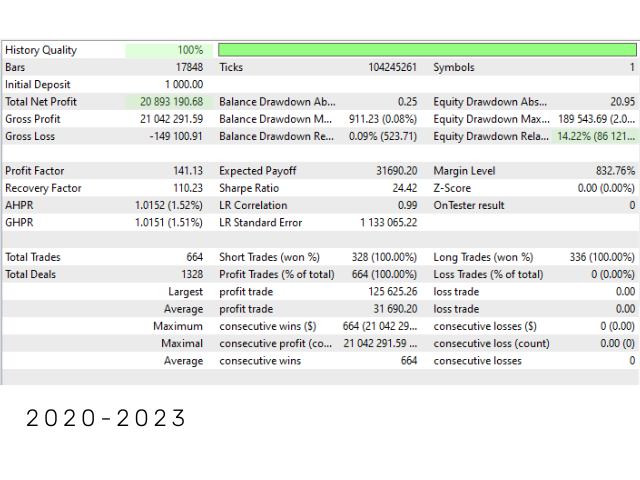Screen dimensions: 640x480
Task: Click the 2020-2023 caption text
Action: [106, 418]
